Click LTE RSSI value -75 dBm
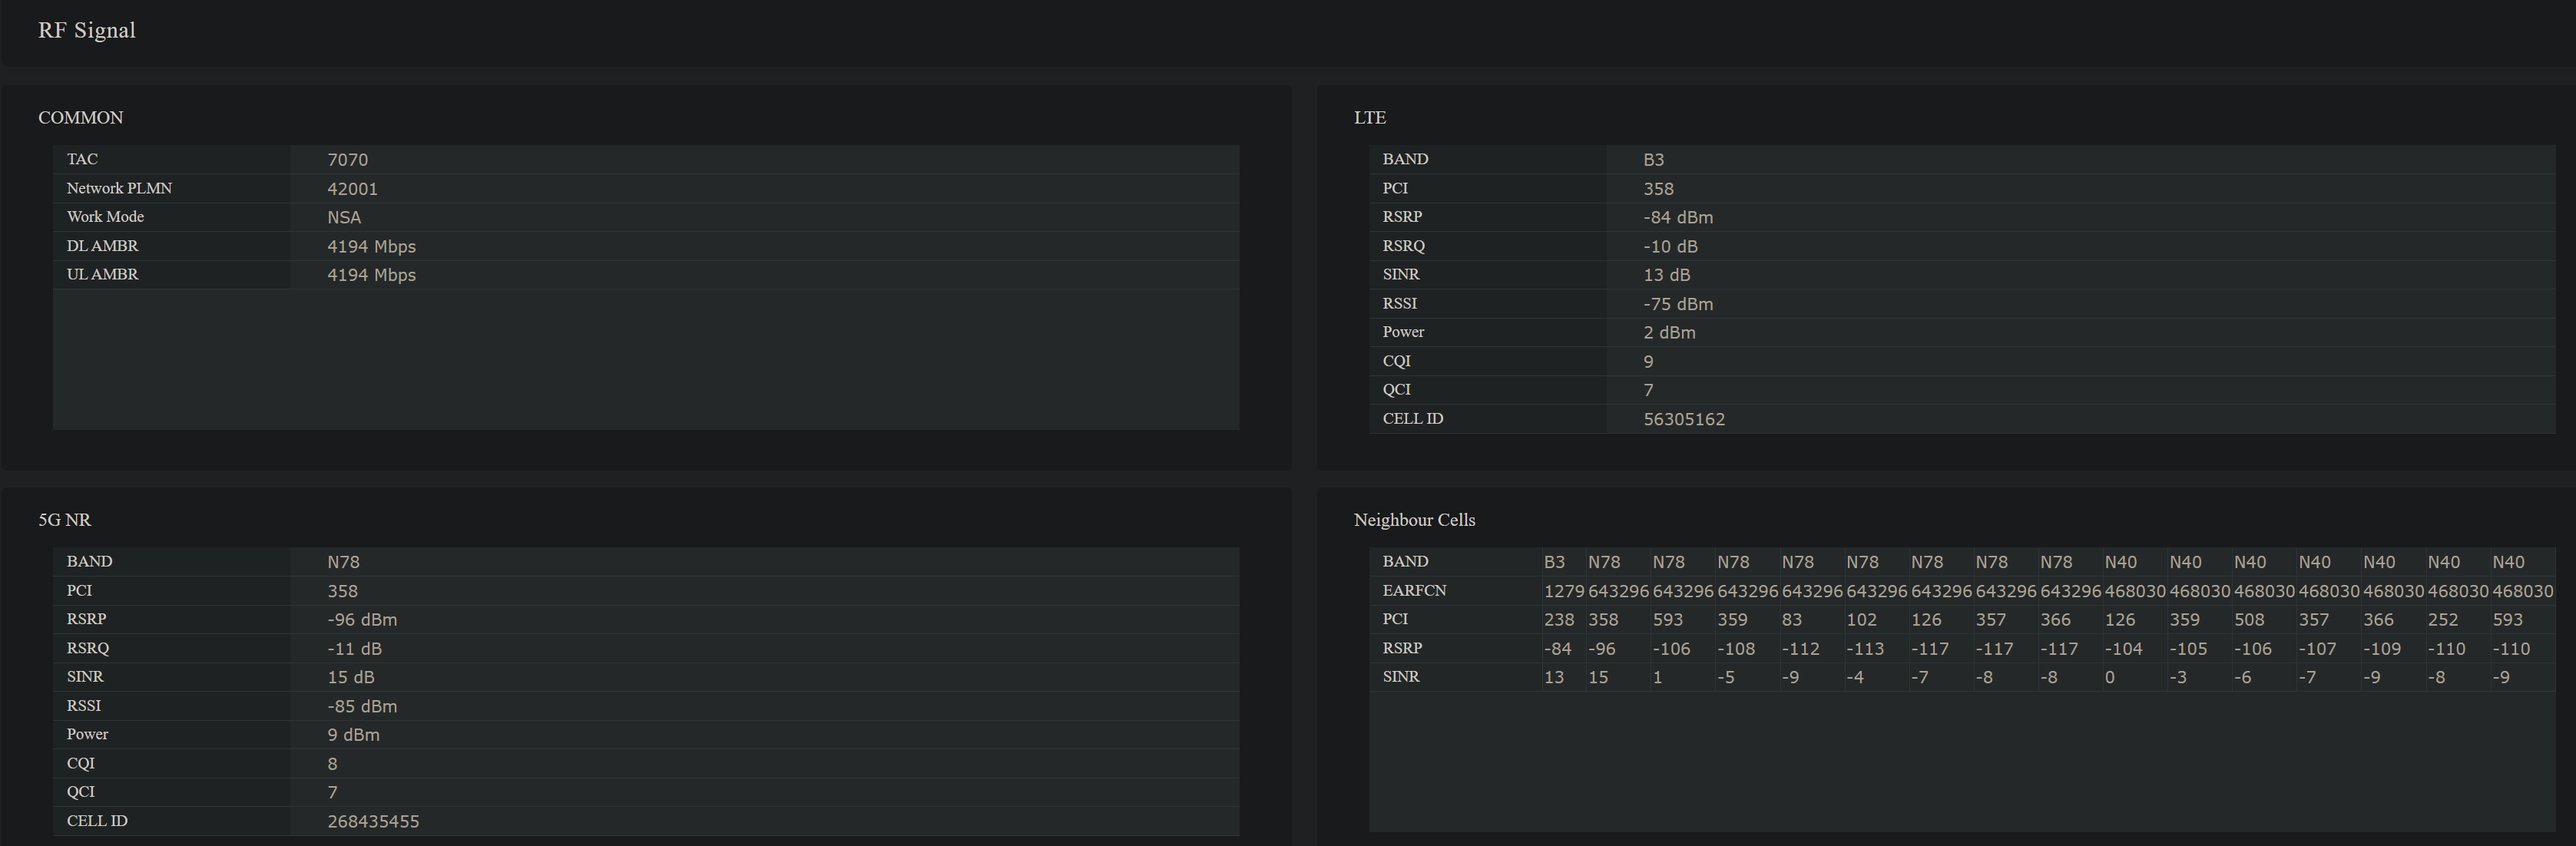Viewport: 2576px width, 846px height. click(x=1678, y=304)
